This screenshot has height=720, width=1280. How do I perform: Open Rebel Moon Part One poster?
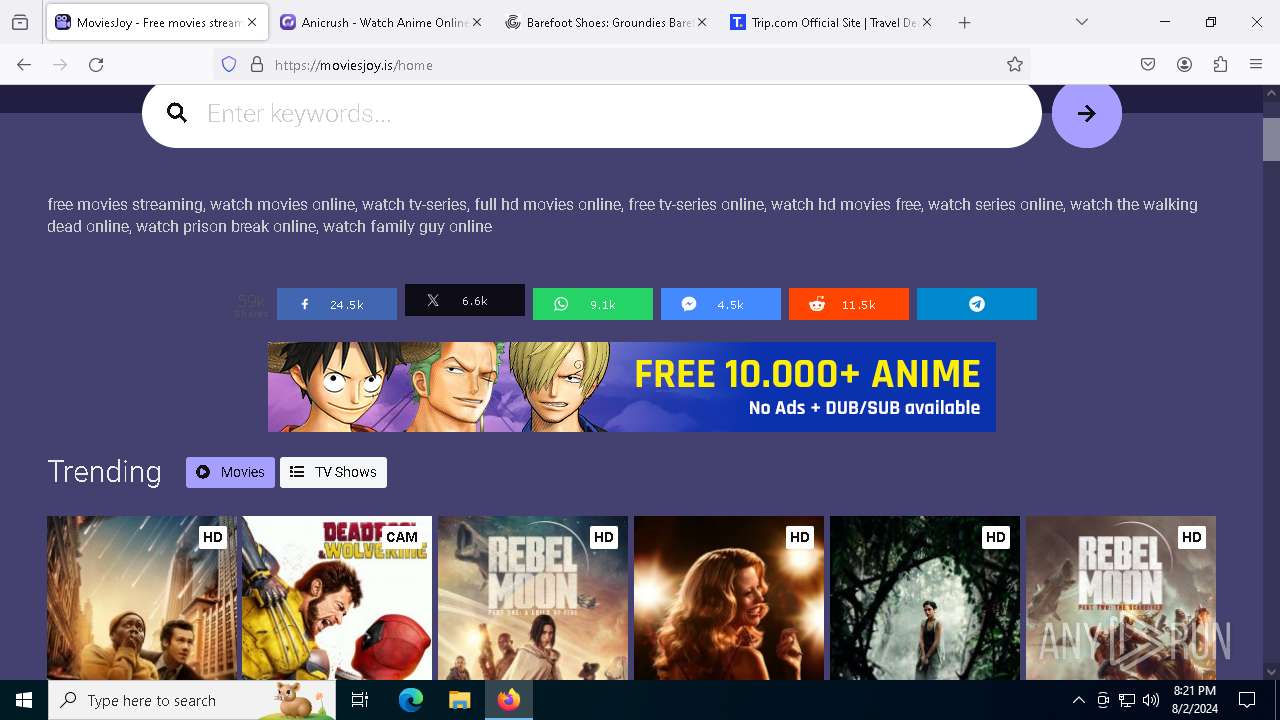click(533, 598)
